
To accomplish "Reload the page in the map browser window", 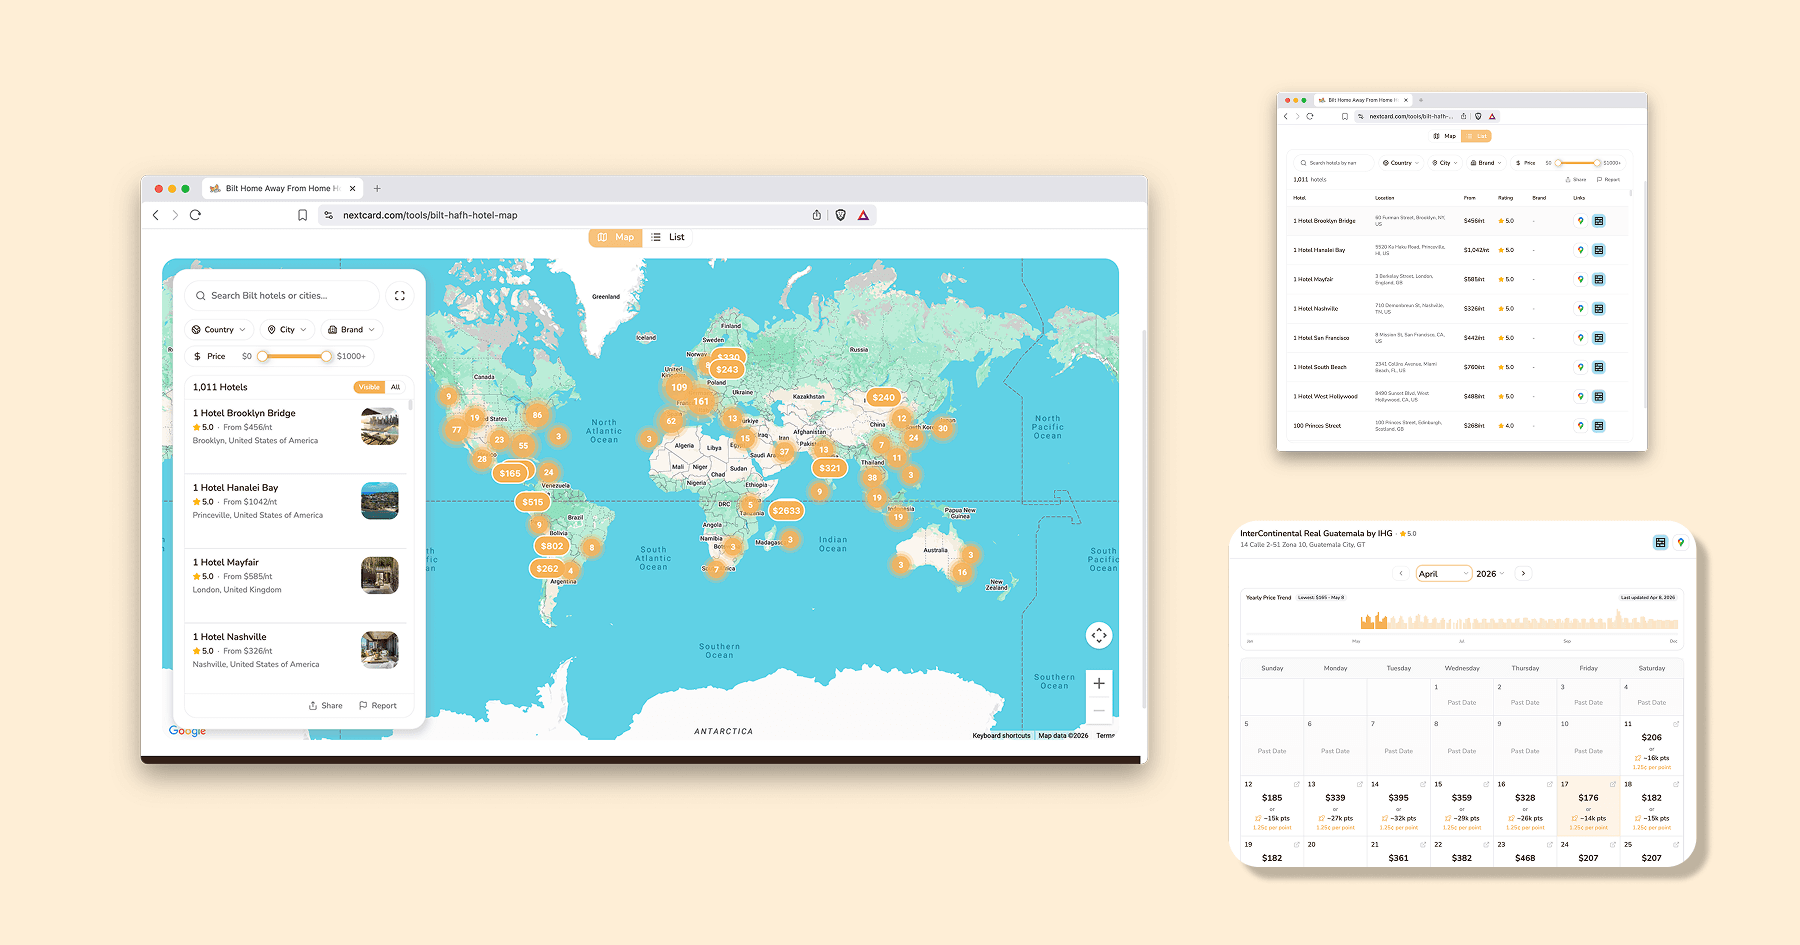I will (195, 215).
